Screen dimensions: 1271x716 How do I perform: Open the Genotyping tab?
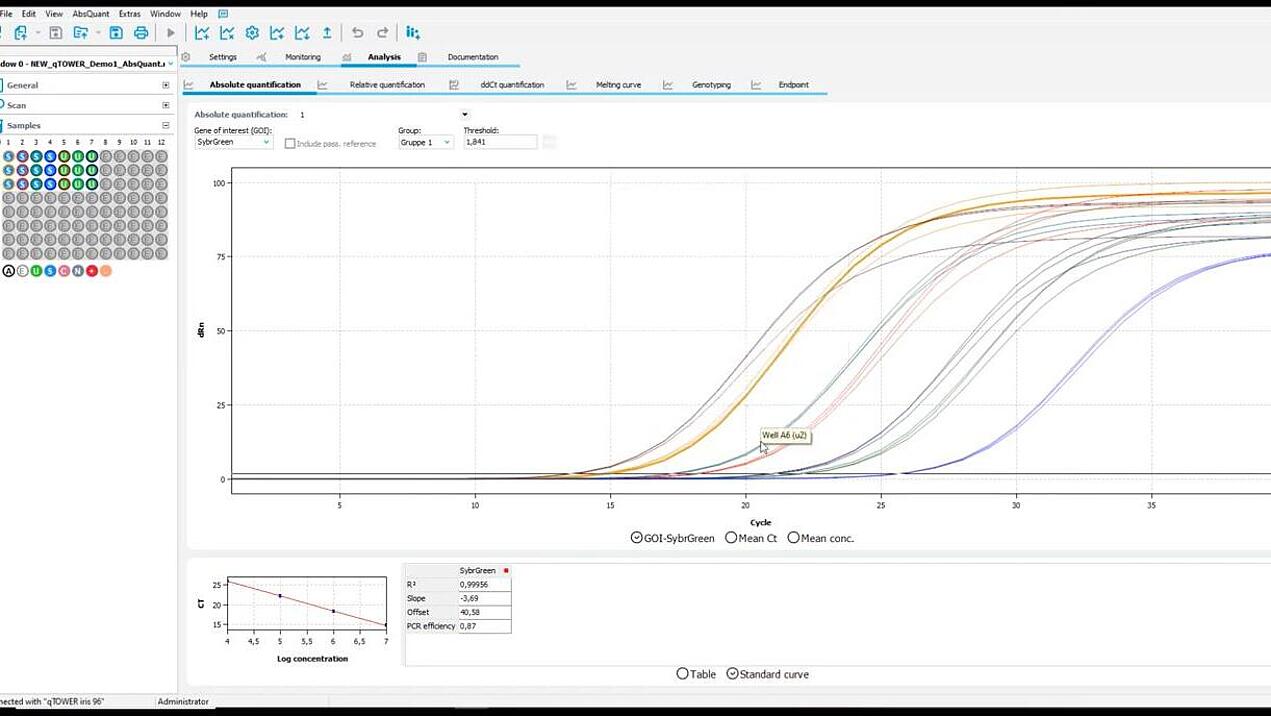coord(711,85)
